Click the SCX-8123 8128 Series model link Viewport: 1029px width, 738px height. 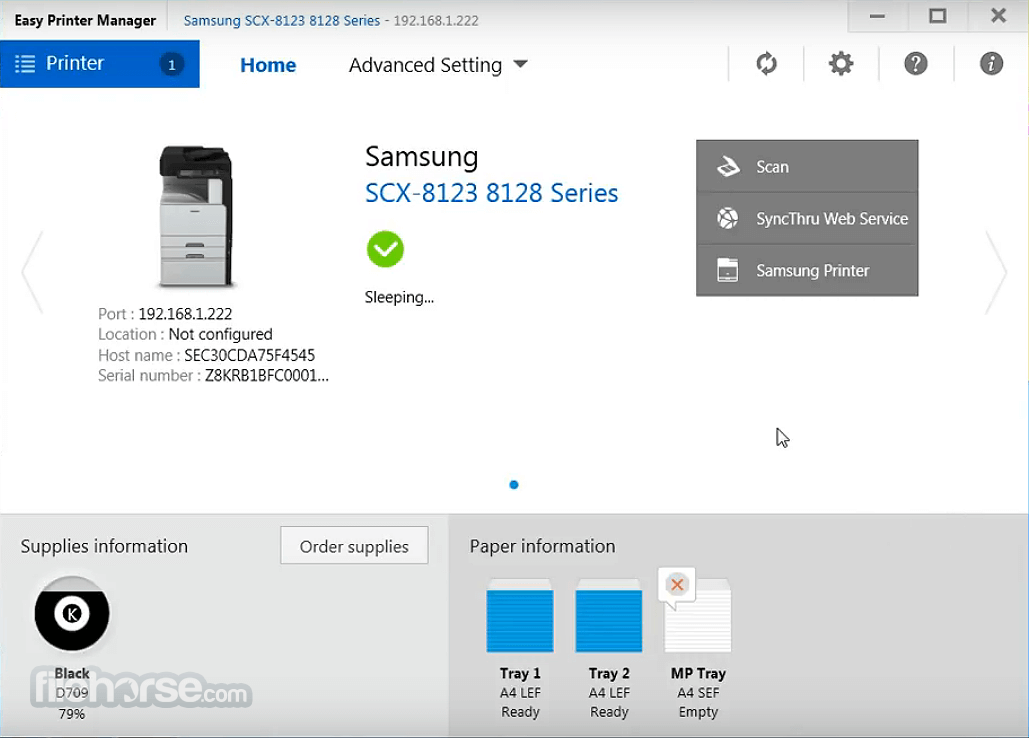492,193
